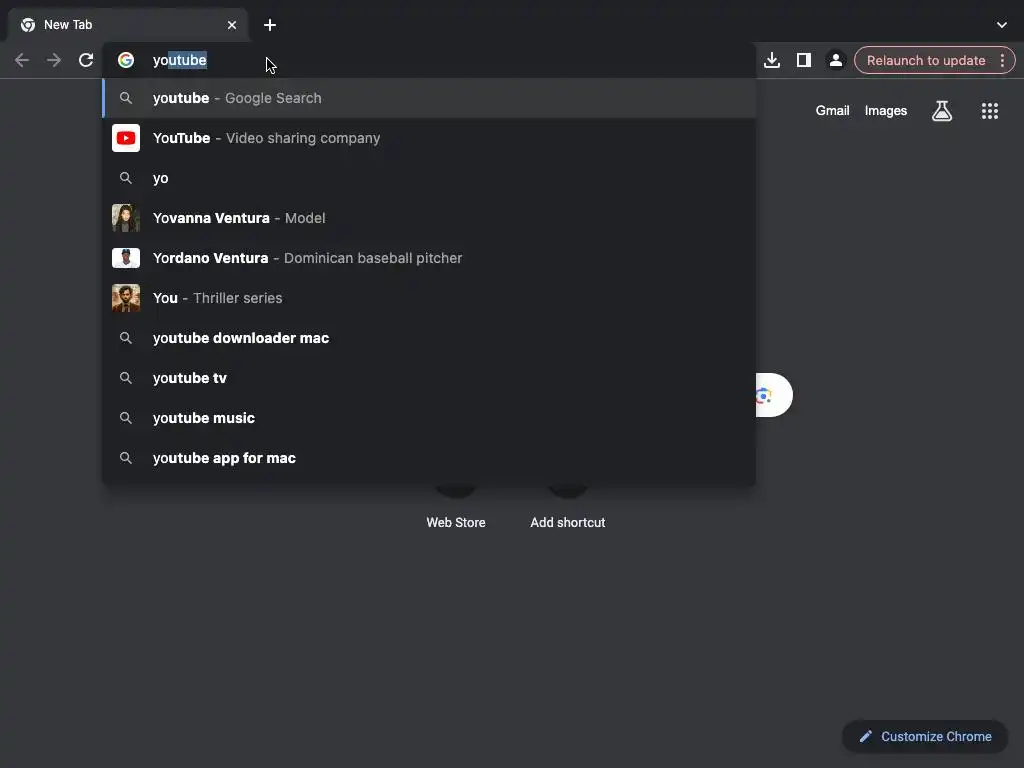Click the browser forward arrow
Viewport: 1024px width, 768px height.
[x=54, y=61]
